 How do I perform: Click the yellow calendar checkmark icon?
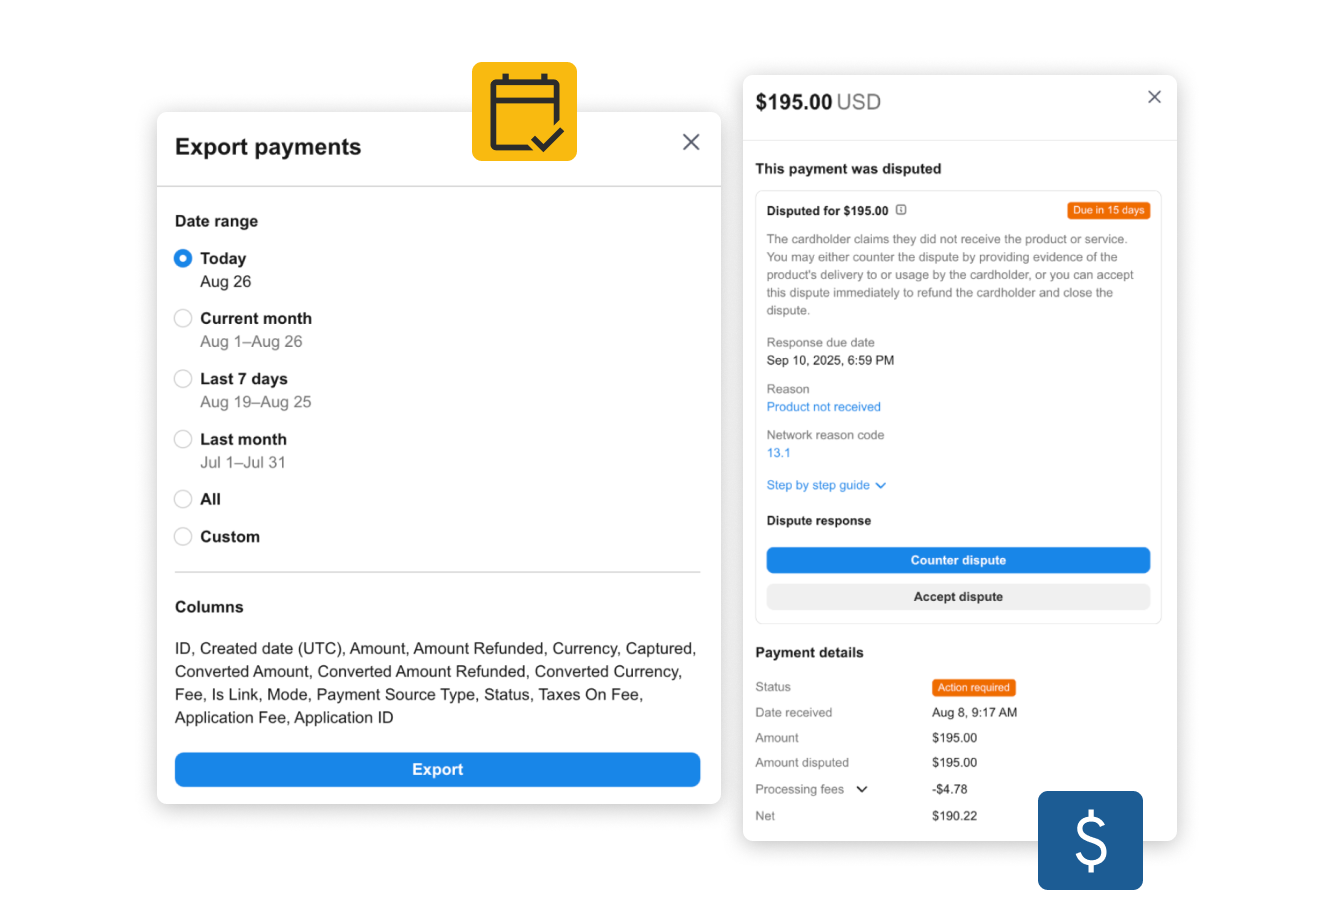coord(524,111)
